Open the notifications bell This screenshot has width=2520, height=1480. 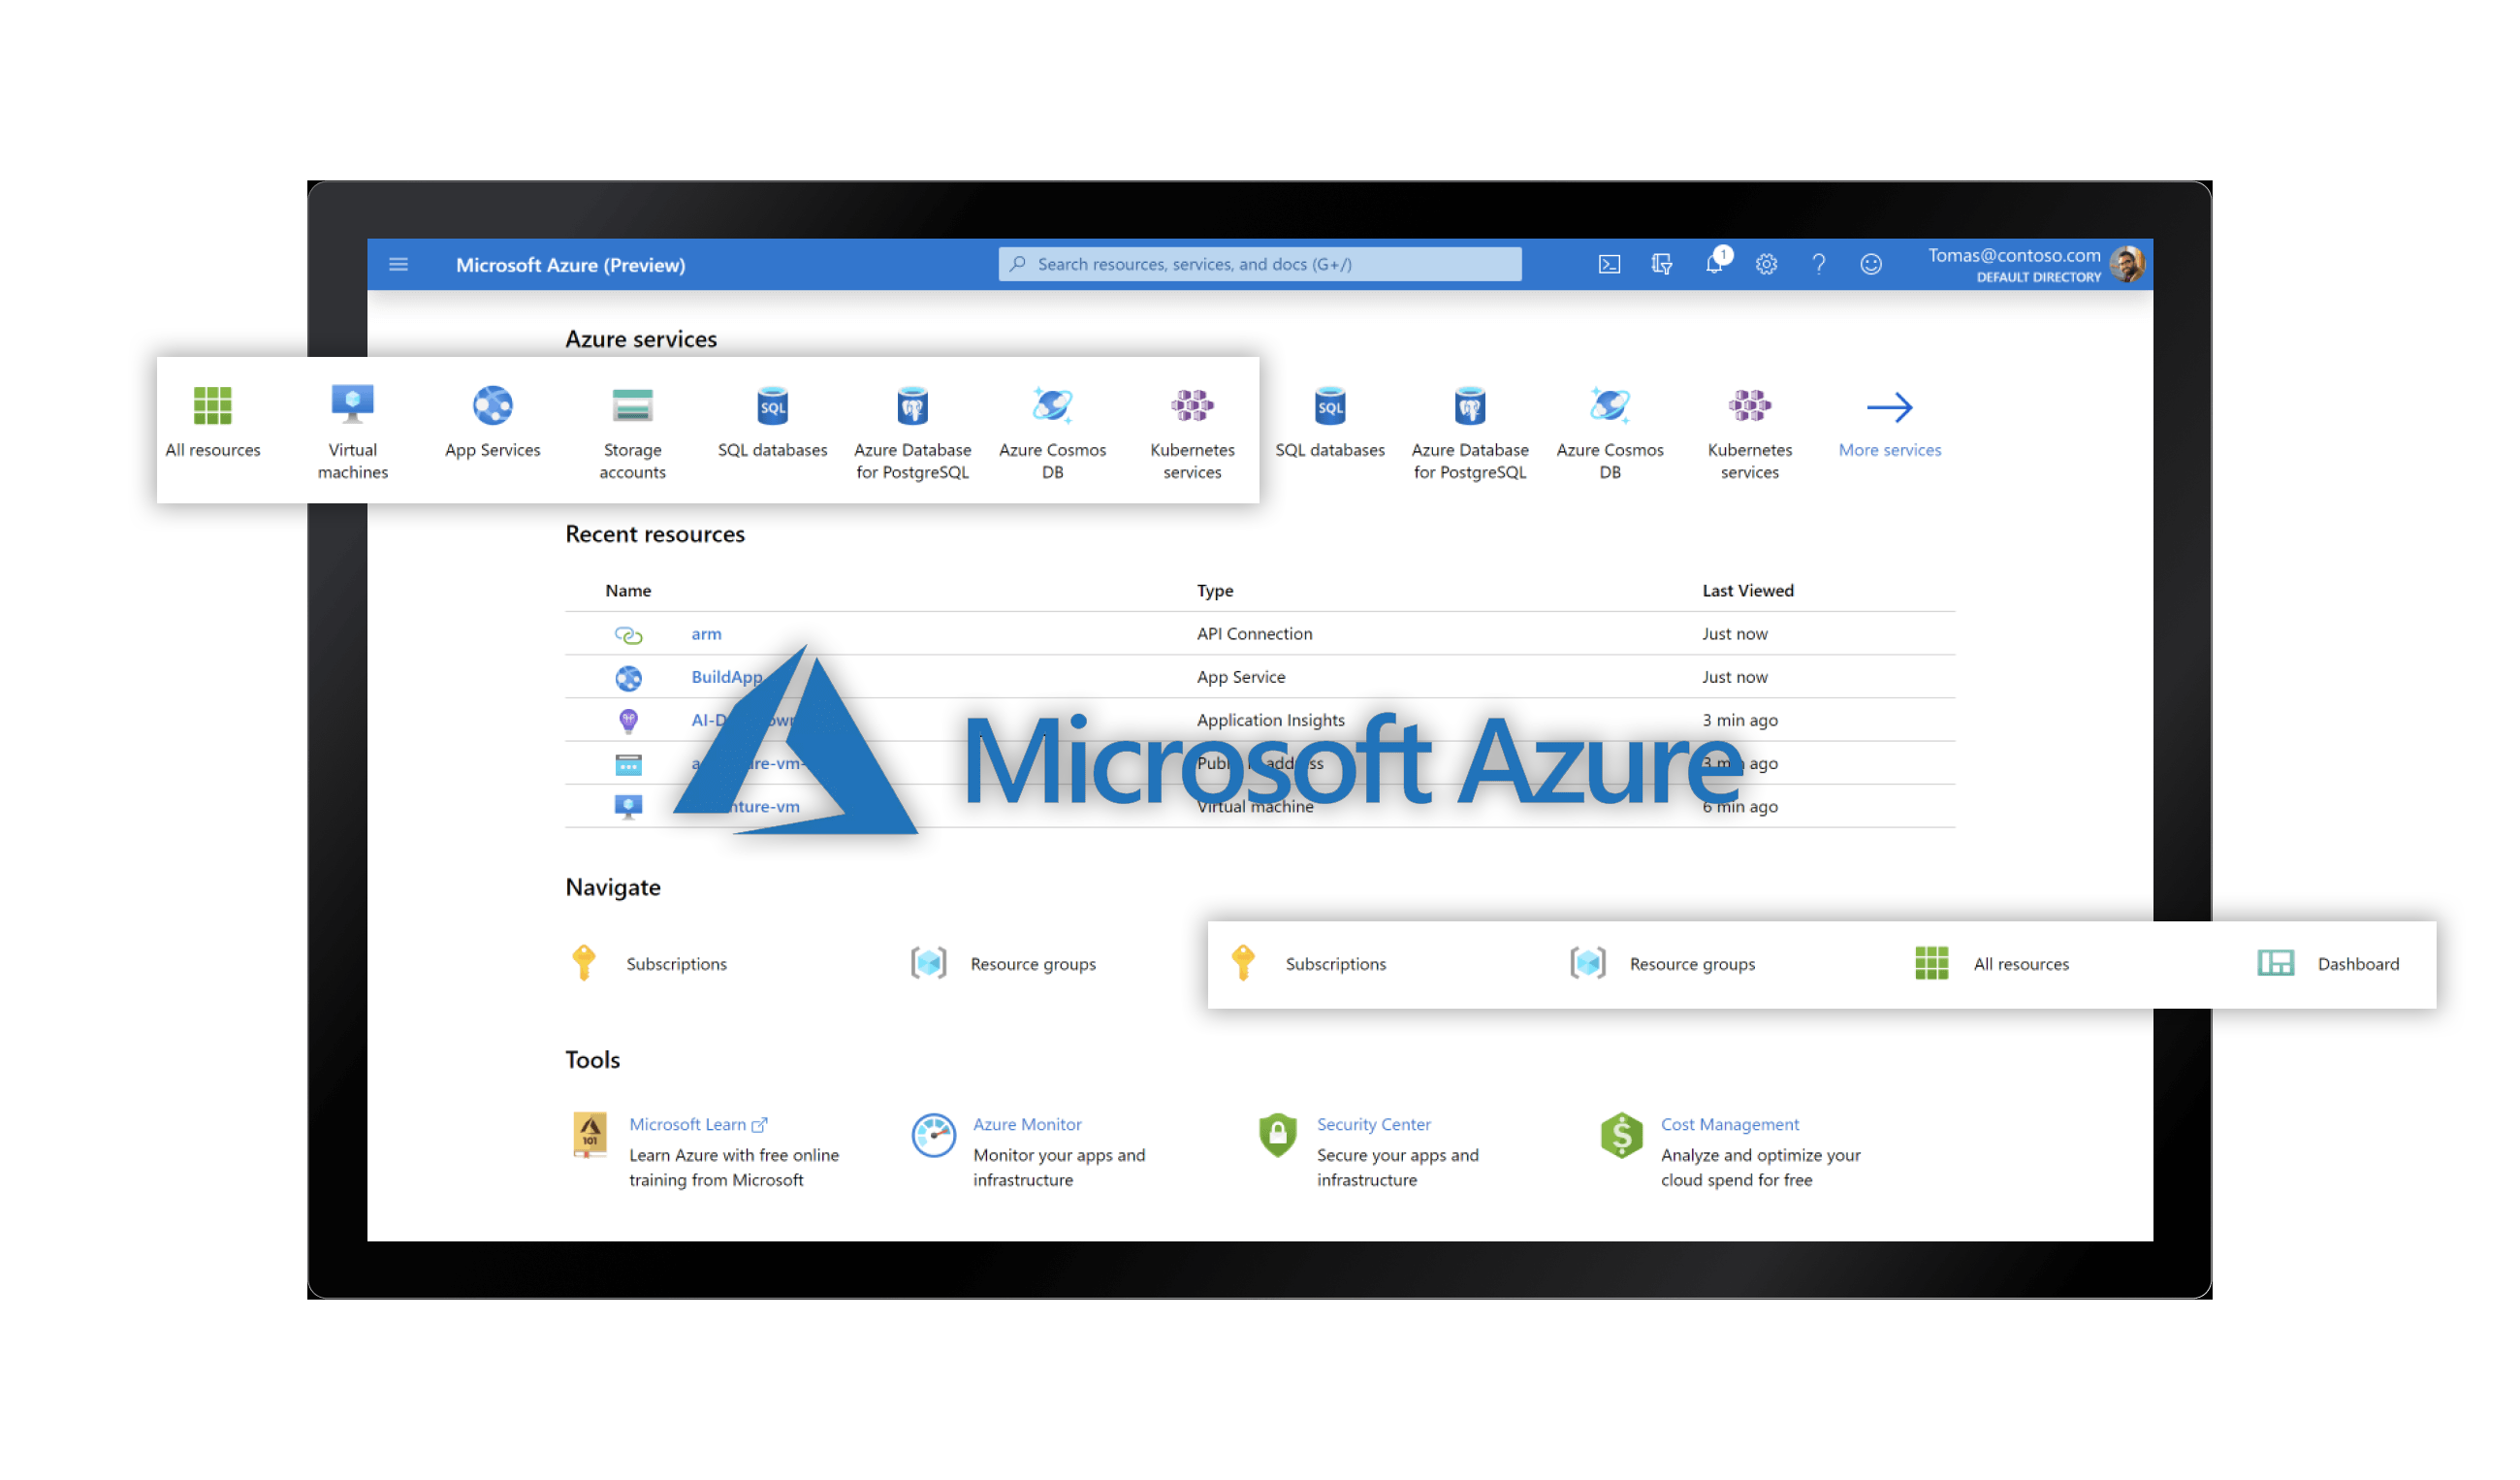[x=1714, y=265]
